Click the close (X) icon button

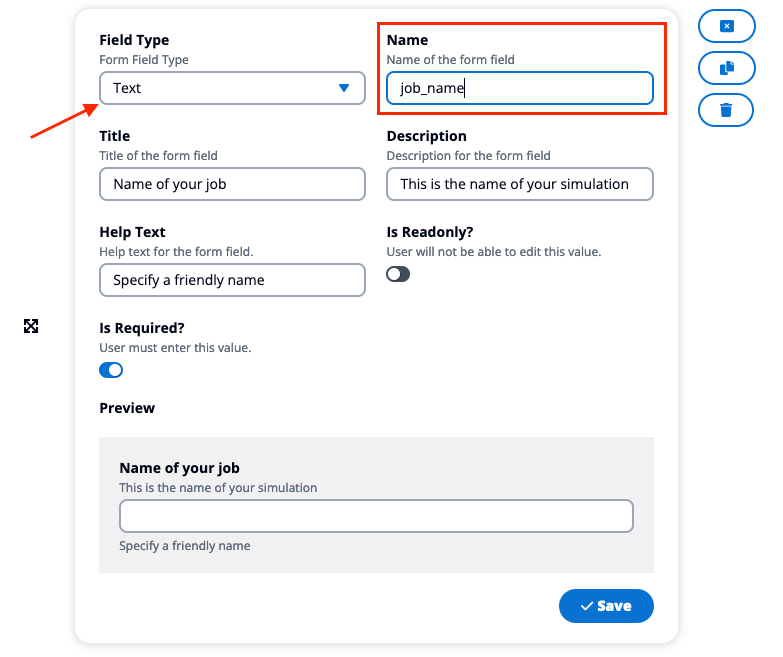727,26
